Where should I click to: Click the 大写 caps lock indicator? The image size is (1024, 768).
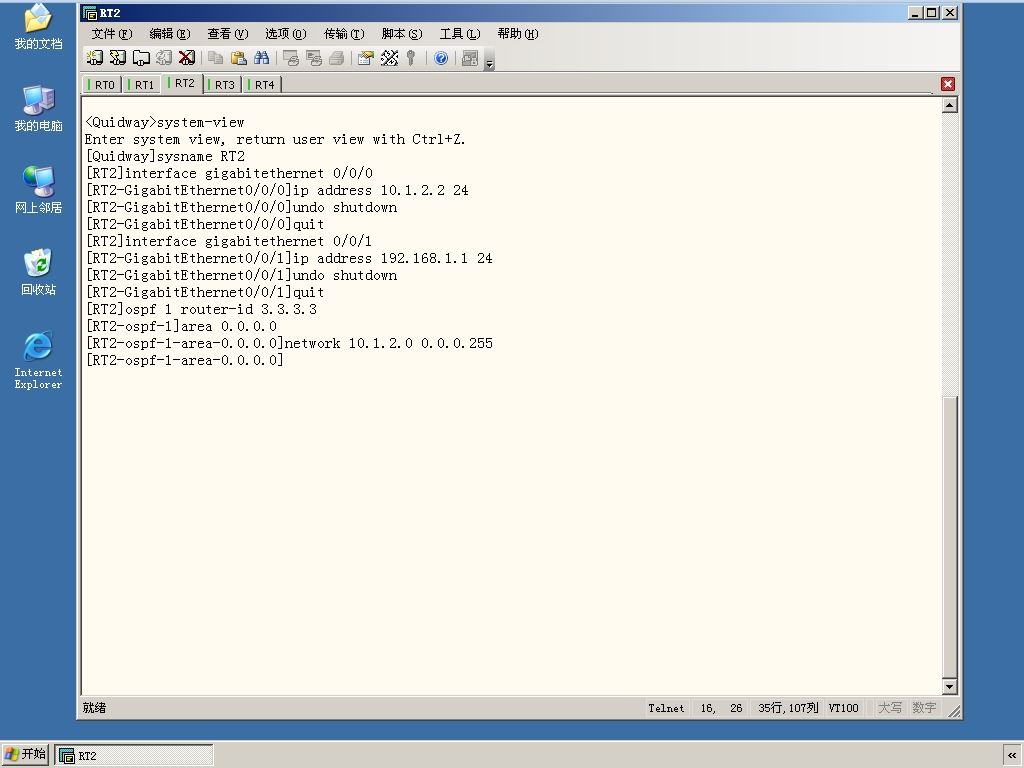tap(889, 708)
